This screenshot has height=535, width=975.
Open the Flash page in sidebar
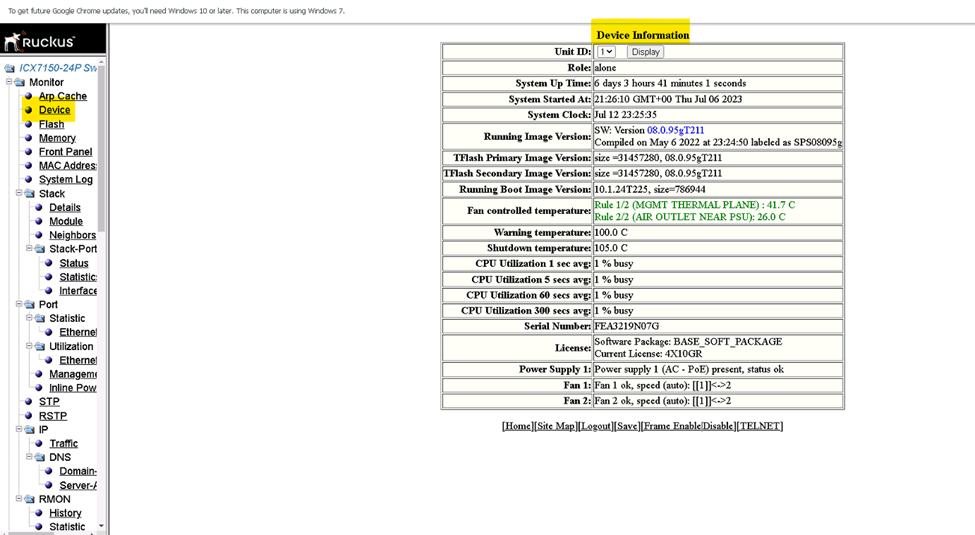point(51,124)
